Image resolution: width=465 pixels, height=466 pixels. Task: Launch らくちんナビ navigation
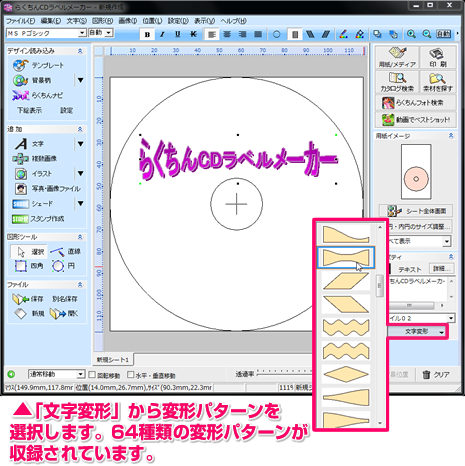[37, 95]
